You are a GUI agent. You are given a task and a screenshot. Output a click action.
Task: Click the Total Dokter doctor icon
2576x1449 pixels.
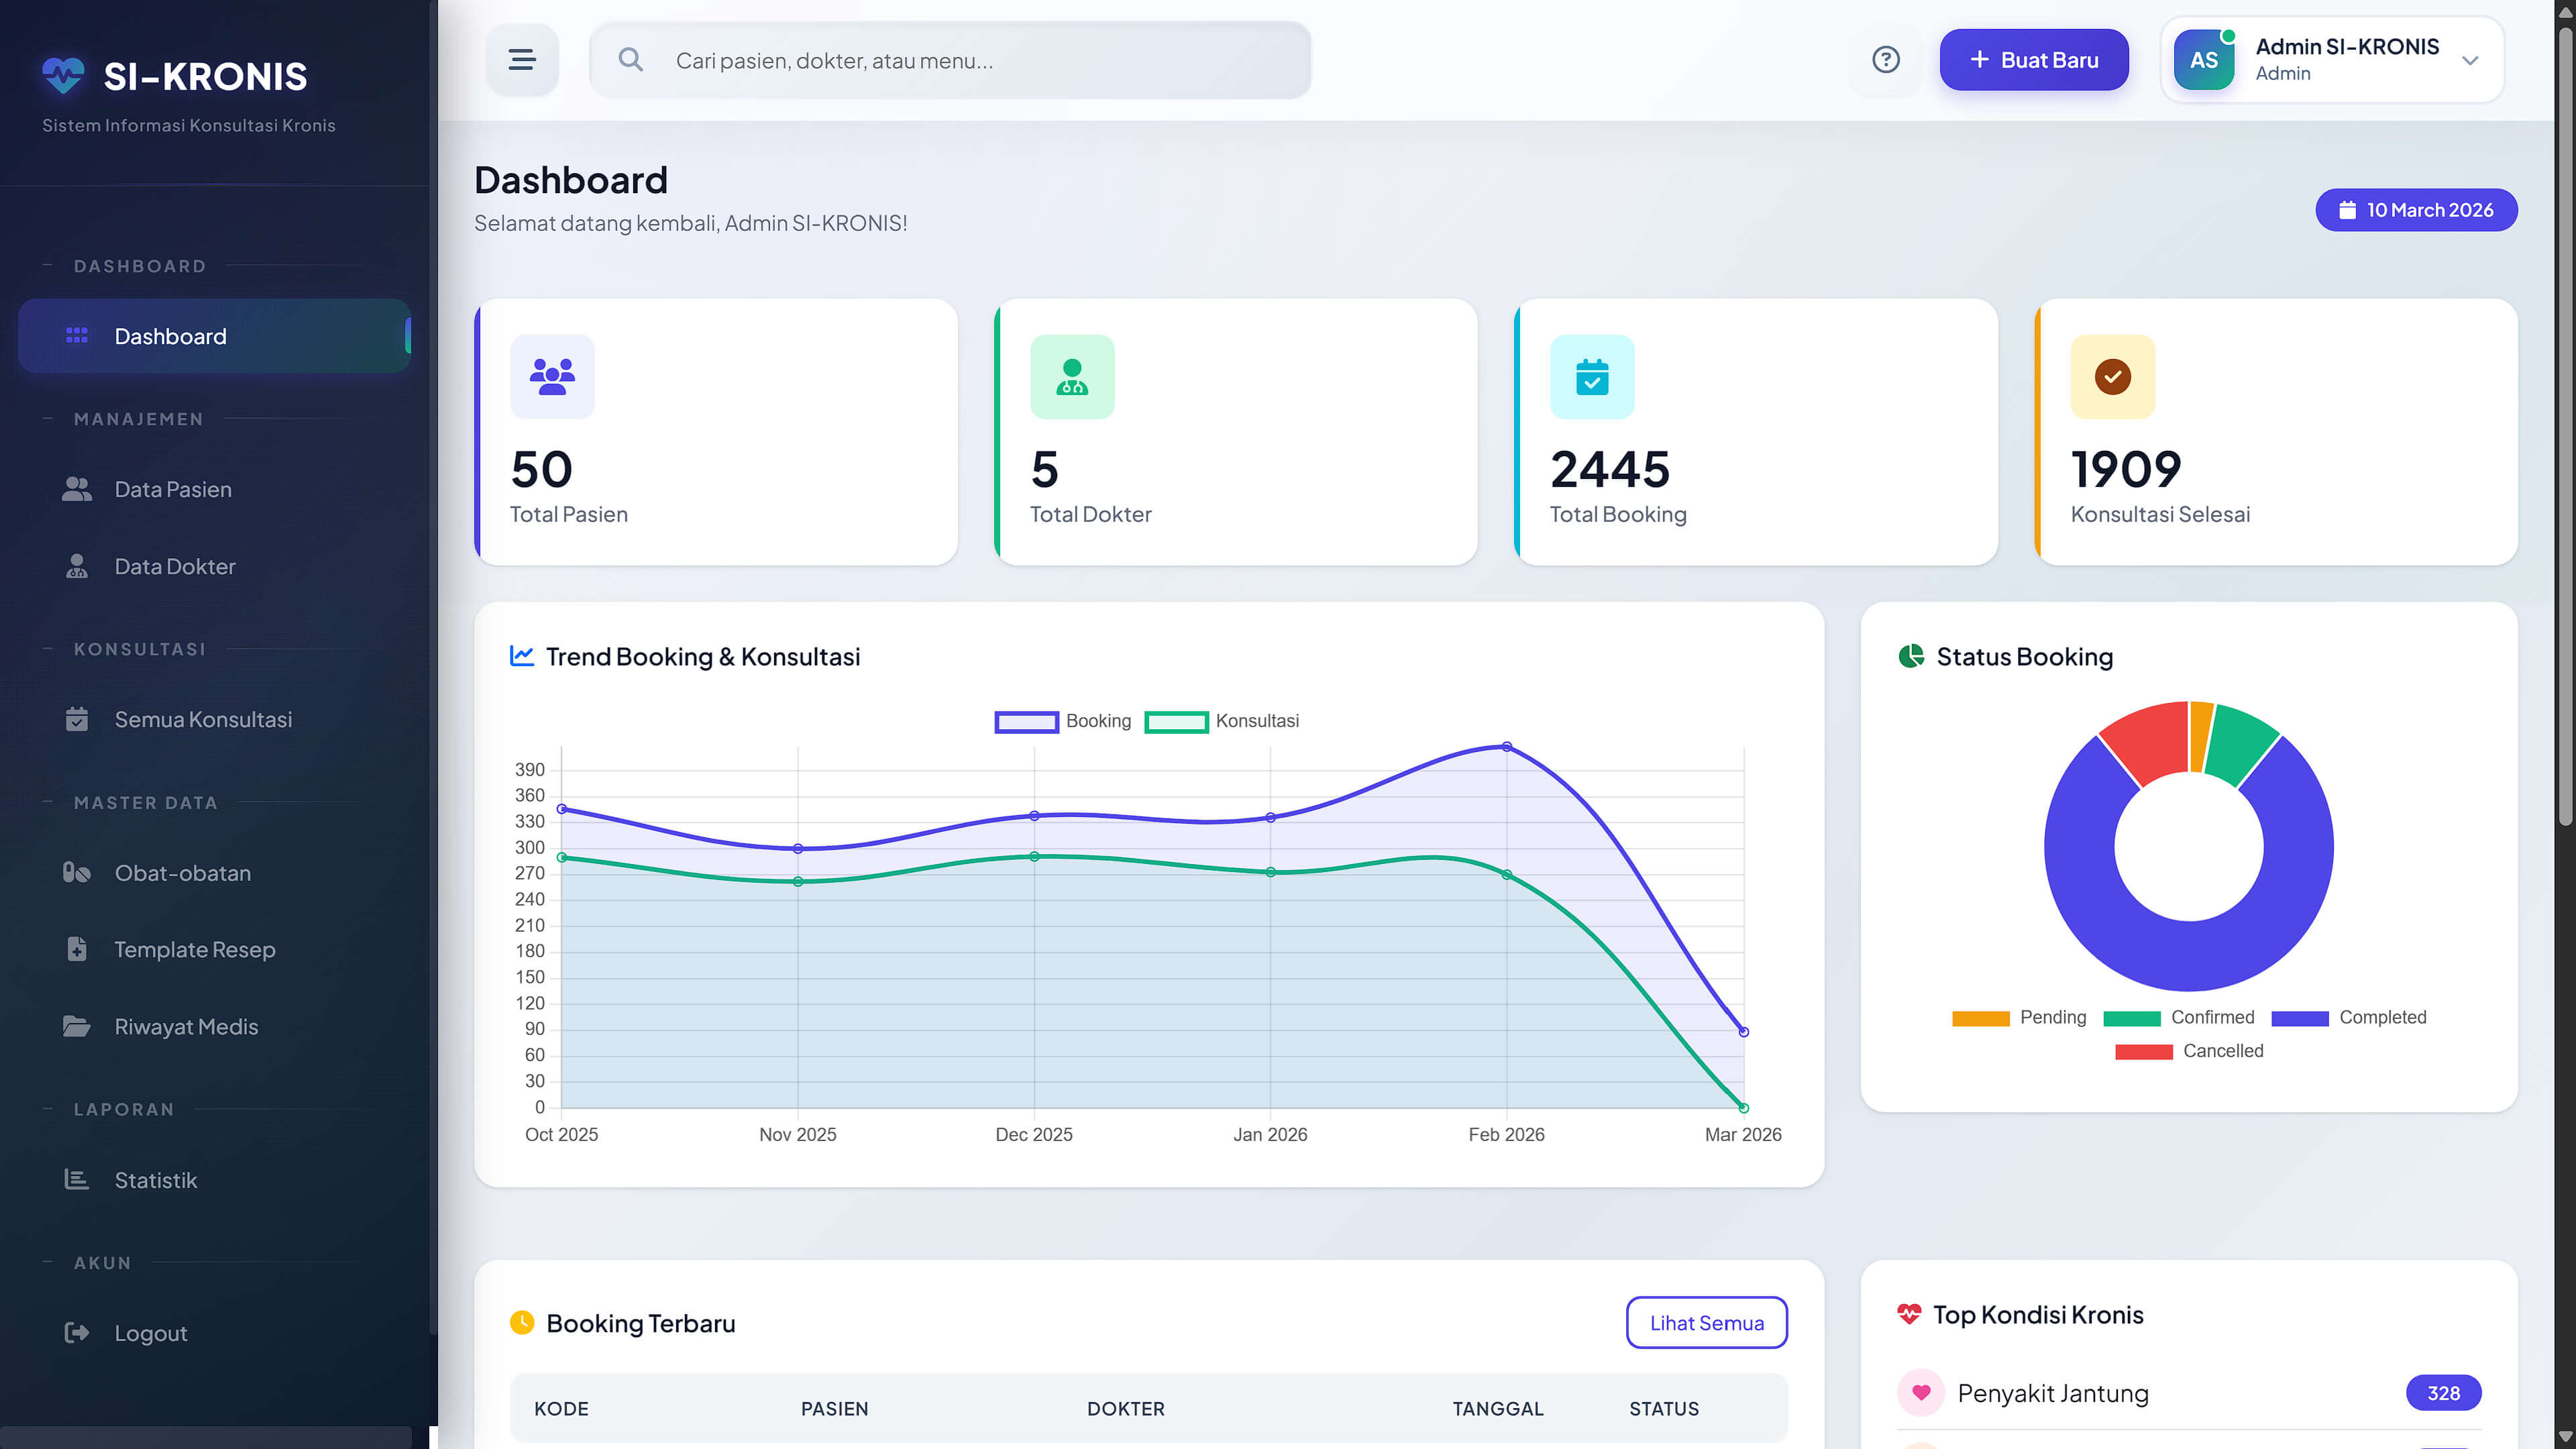[1072, 377]
